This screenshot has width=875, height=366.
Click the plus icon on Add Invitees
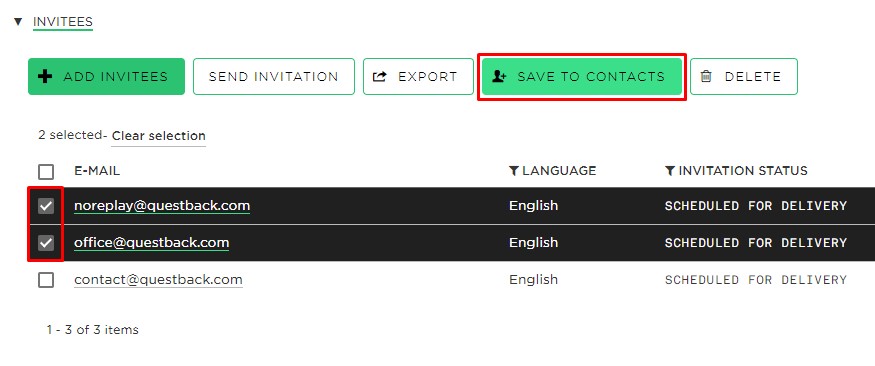(x=45, y=76)
